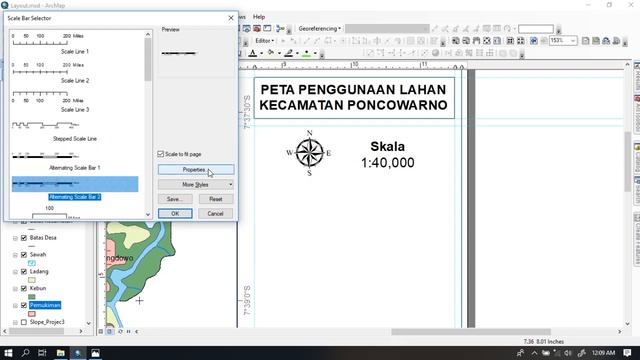Click Reset button in Scale Bar Selector
Viewport: 640px width, 360px height.
pos(216,199)
